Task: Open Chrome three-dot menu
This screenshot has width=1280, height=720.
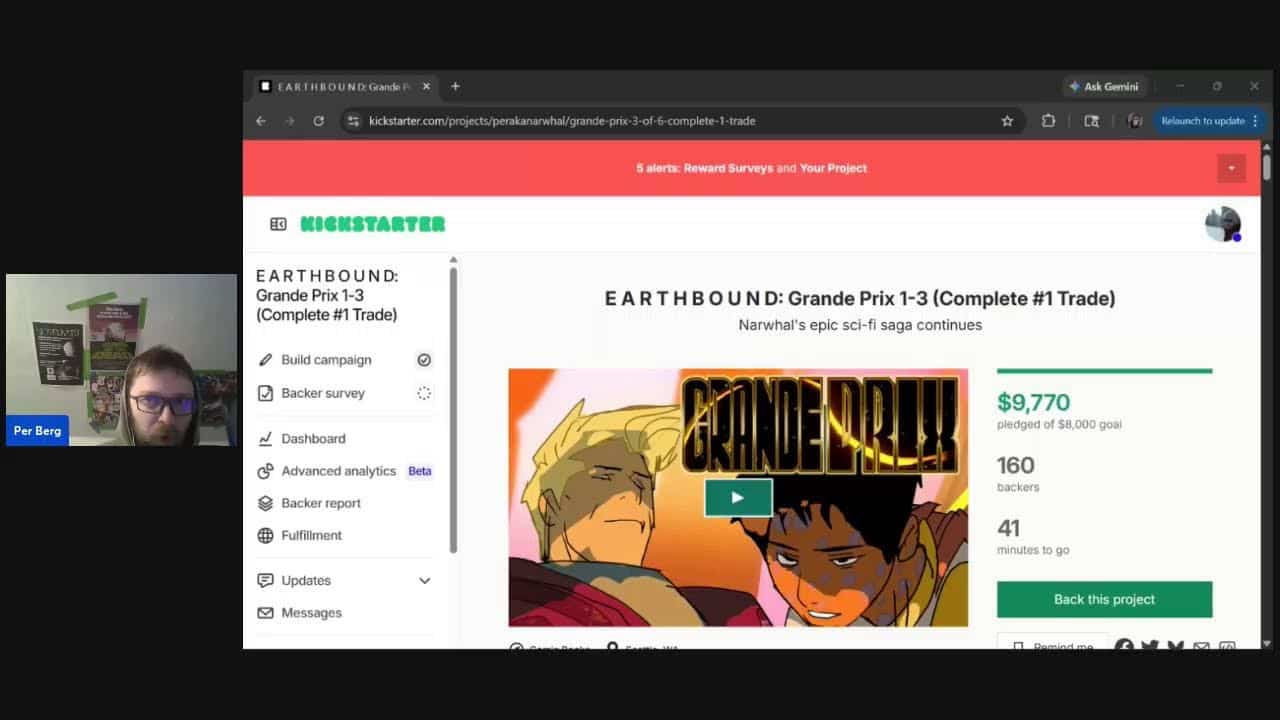Action: click(x=1255, y=121)
